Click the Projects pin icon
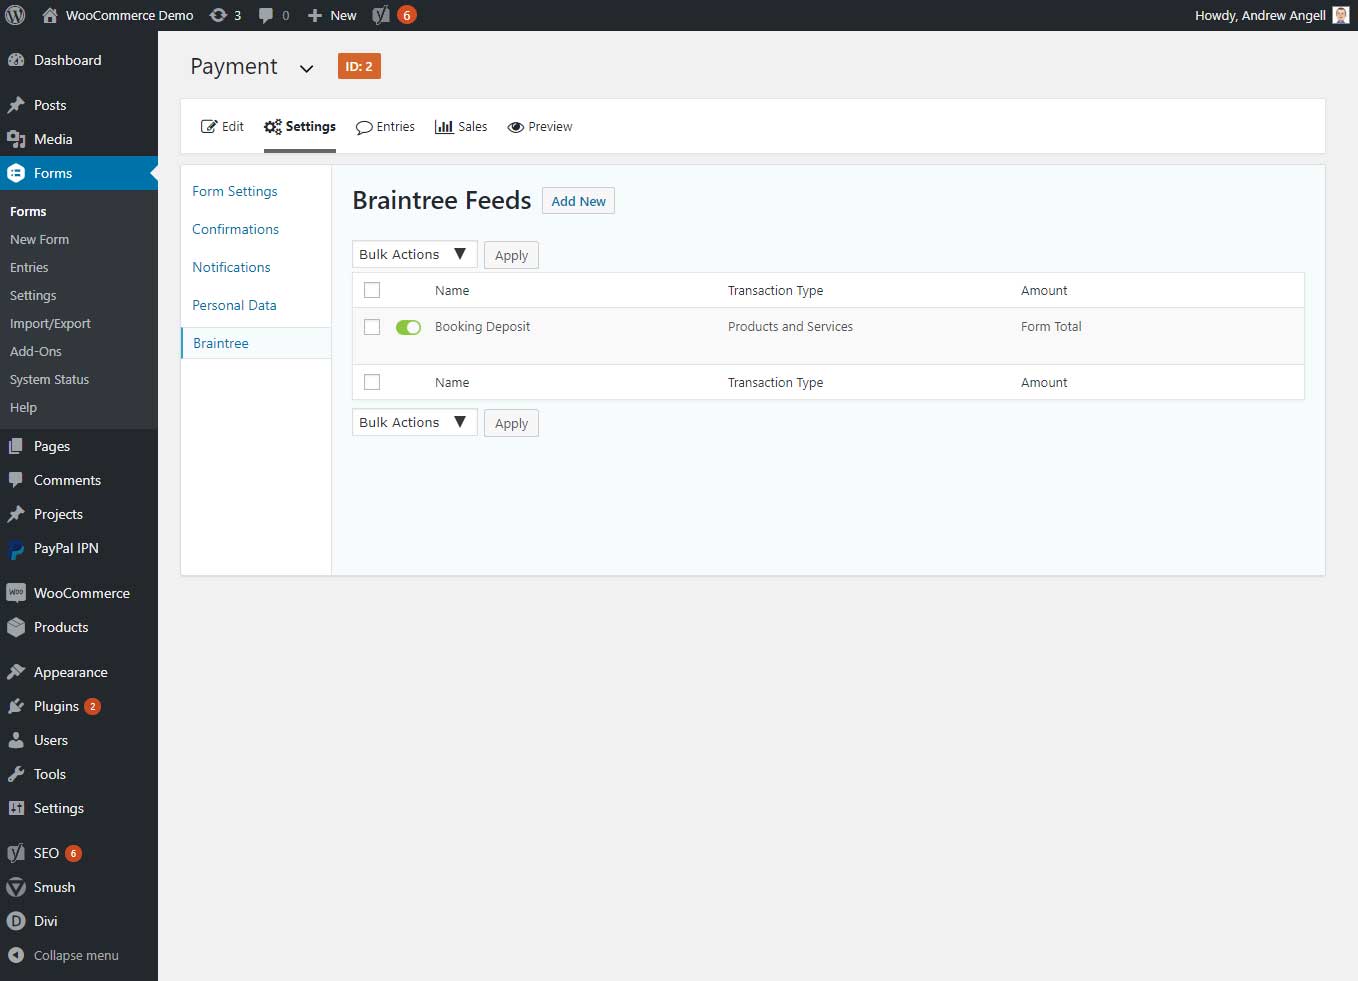 tap(16, 514)
